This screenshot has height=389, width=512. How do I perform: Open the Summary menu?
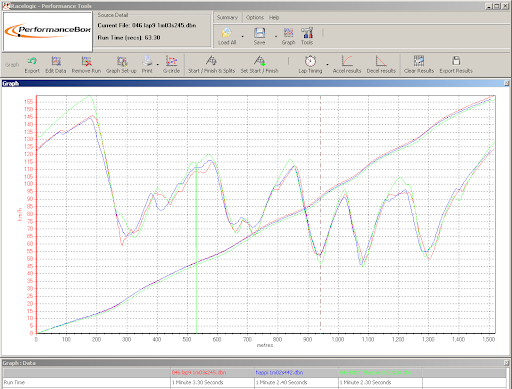click(227, 17)
